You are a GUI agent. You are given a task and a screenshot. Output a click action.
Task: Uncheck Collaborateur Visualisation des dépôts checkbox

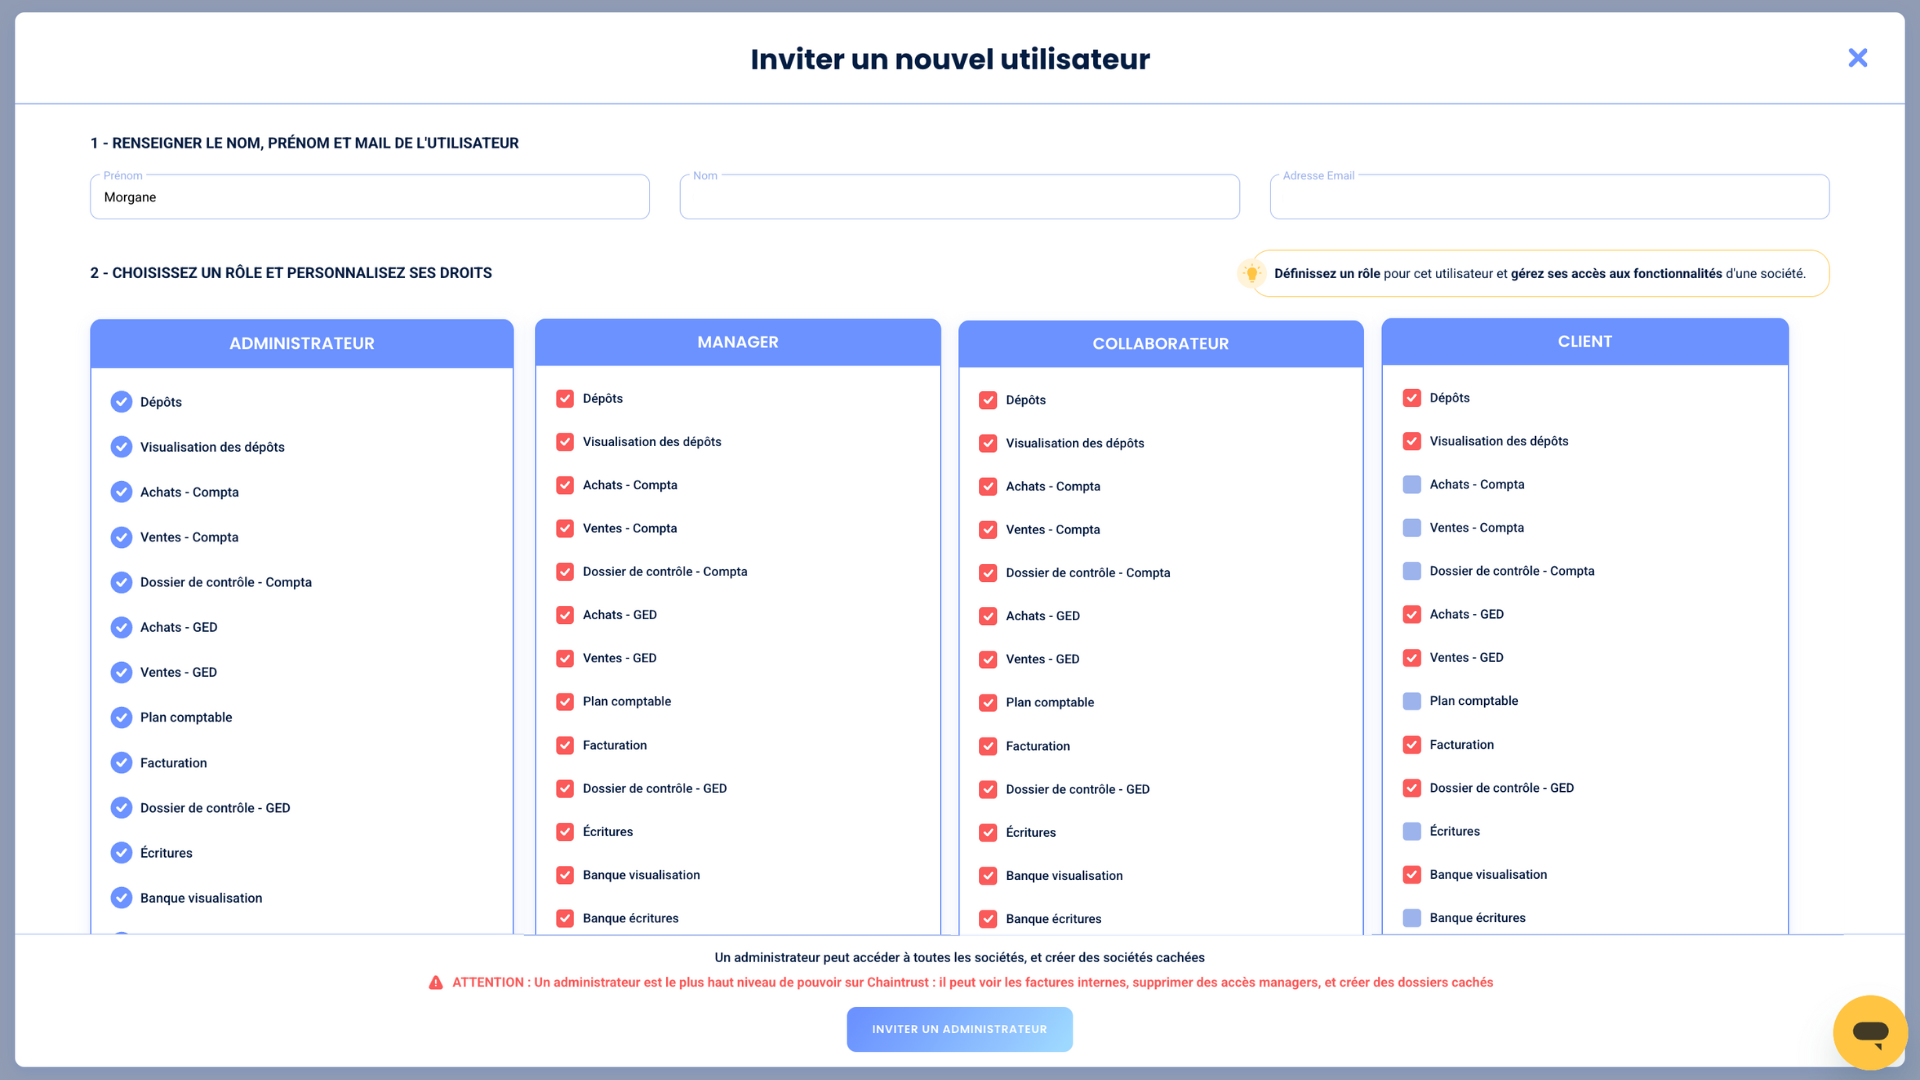click(x=988, y=443)
